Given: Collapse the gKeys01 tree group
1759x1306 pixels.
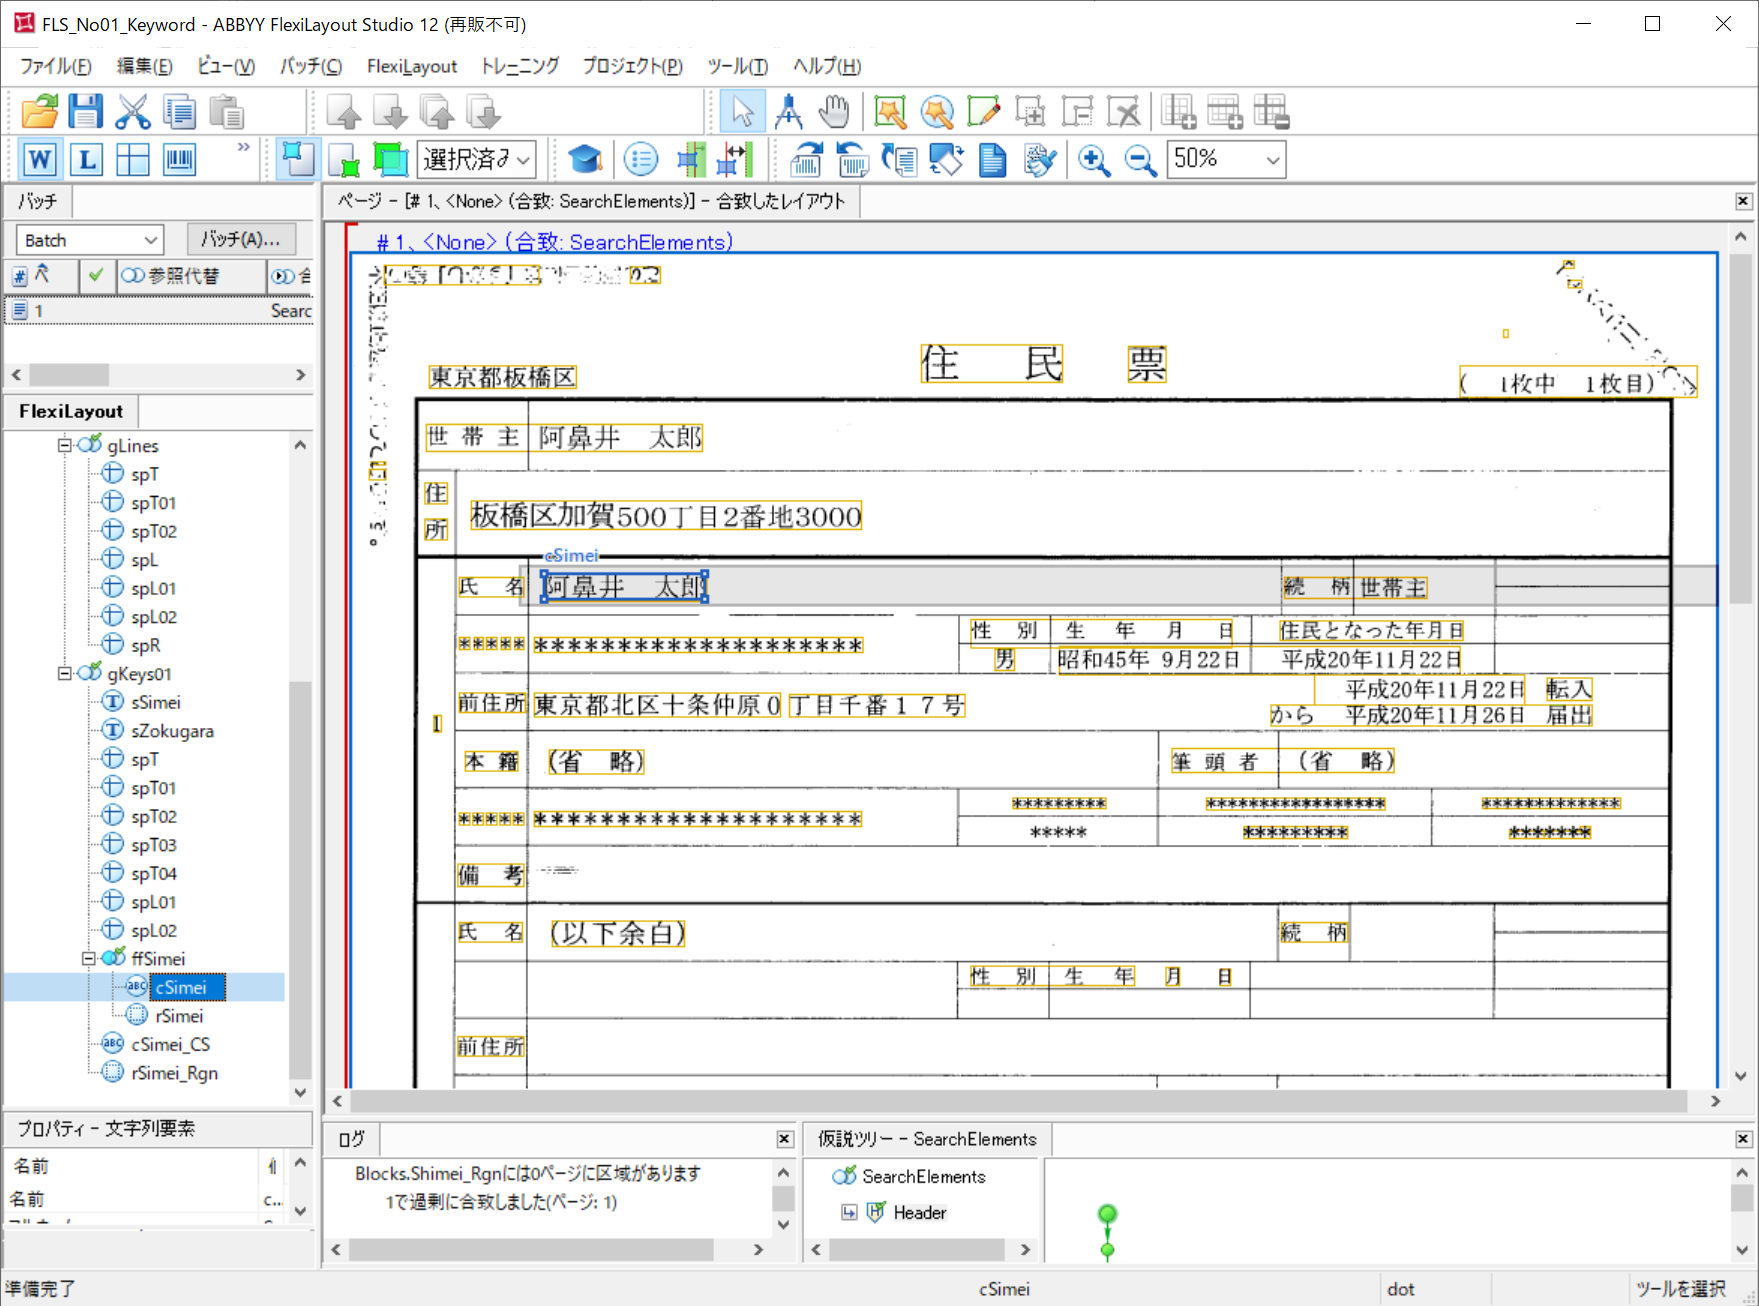Looking at the screenshot, I should coord(64,673).
